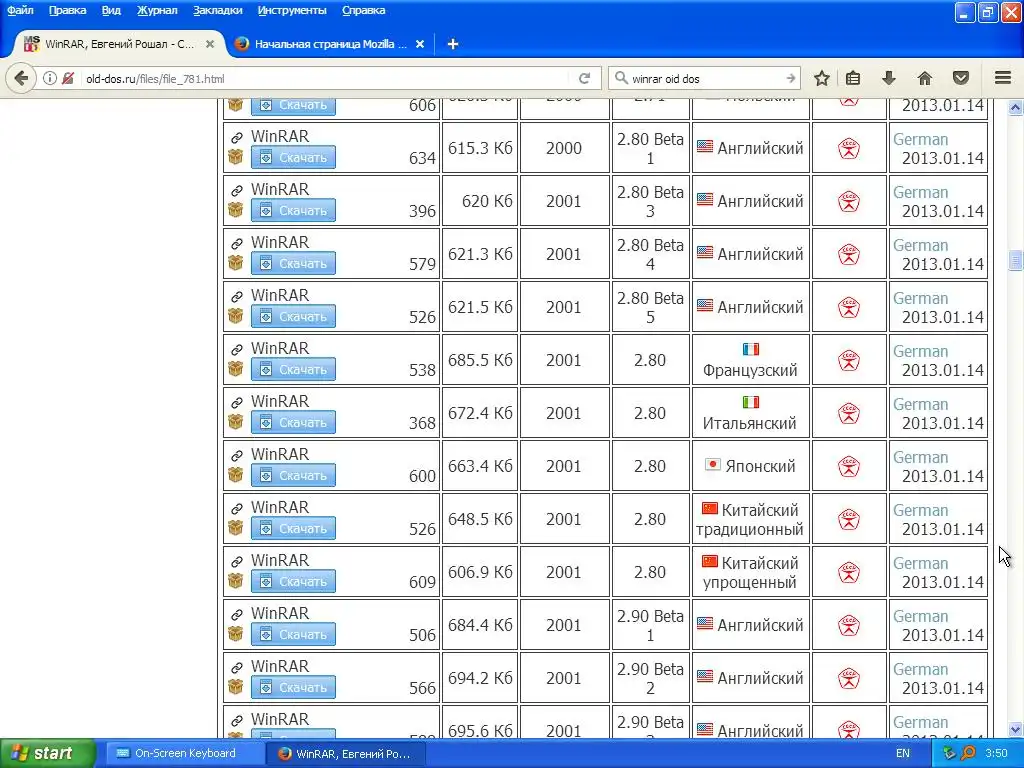Switch to On-Screen Keyboard taskbar item
The width and height of the screenshot is (1024, 768).
click(185, 753)
